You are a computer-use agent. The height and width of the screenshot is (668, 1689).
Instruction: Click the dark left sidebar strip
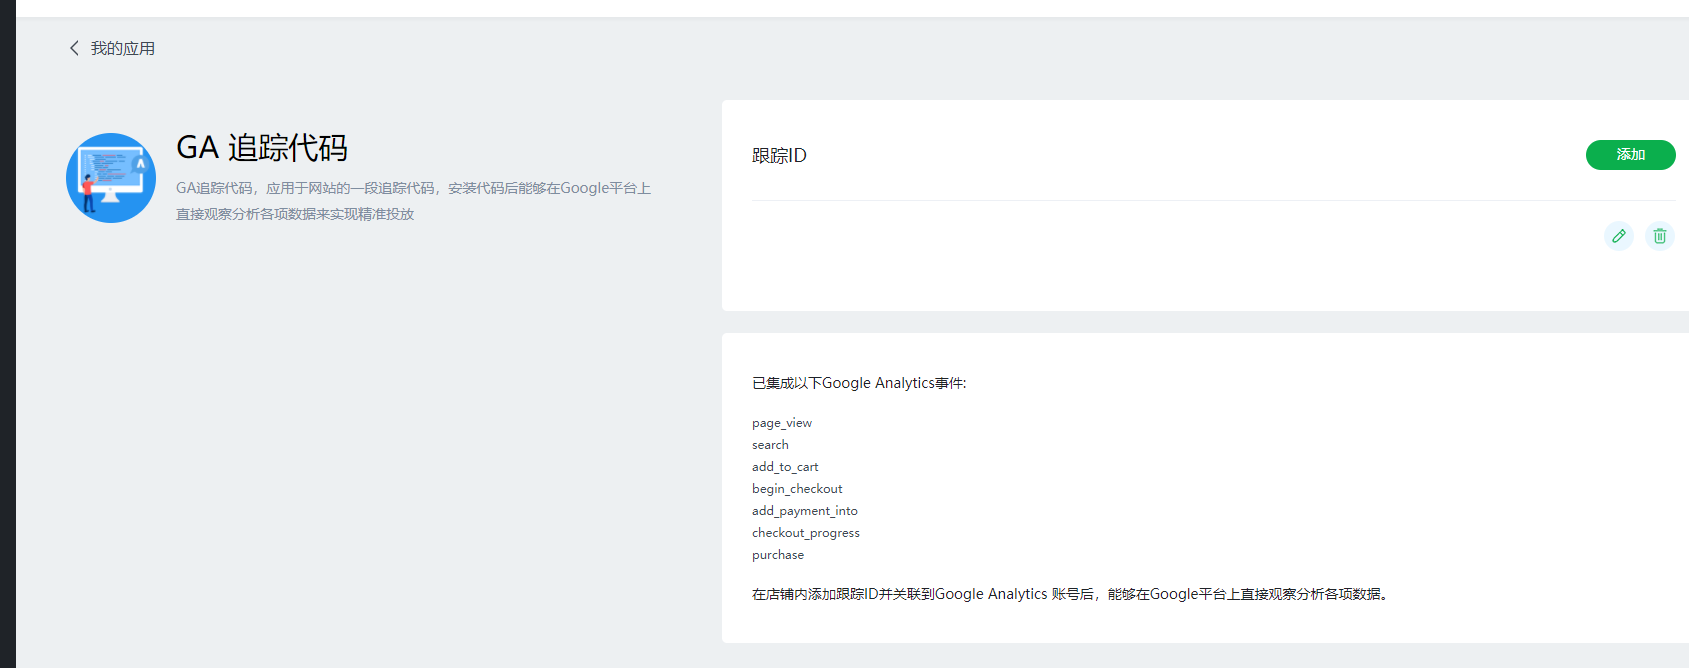click(x=7, y=334)
